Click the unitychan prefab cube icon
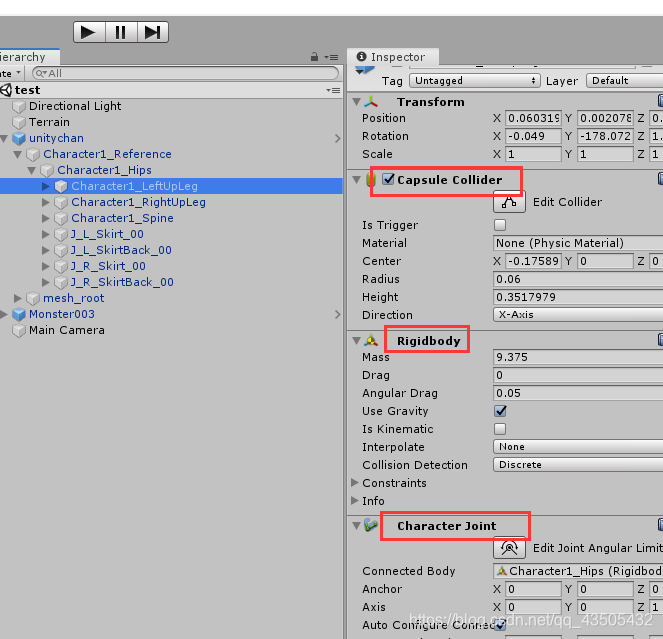This screenshot has width=663, height=639. (19, 138)
